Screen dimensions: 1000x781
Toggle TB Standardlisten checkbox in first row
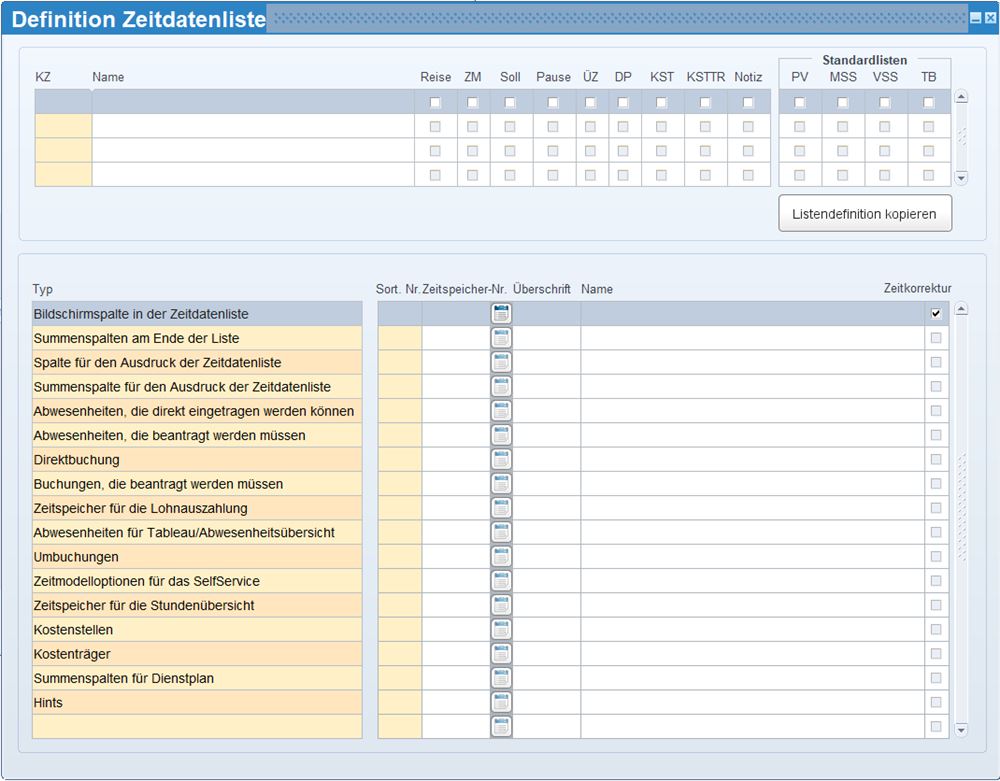tap(929, 102)
